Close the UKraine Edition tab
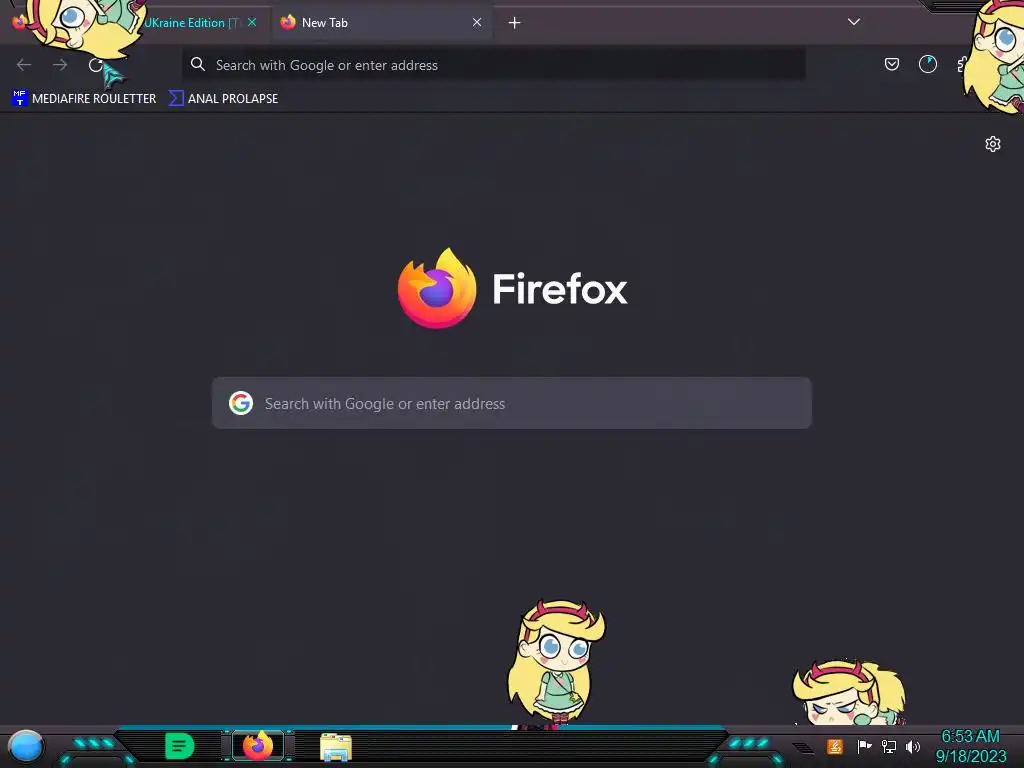Image resolution: width=1024 pixels, height=768 pixels. pos(252,22)
